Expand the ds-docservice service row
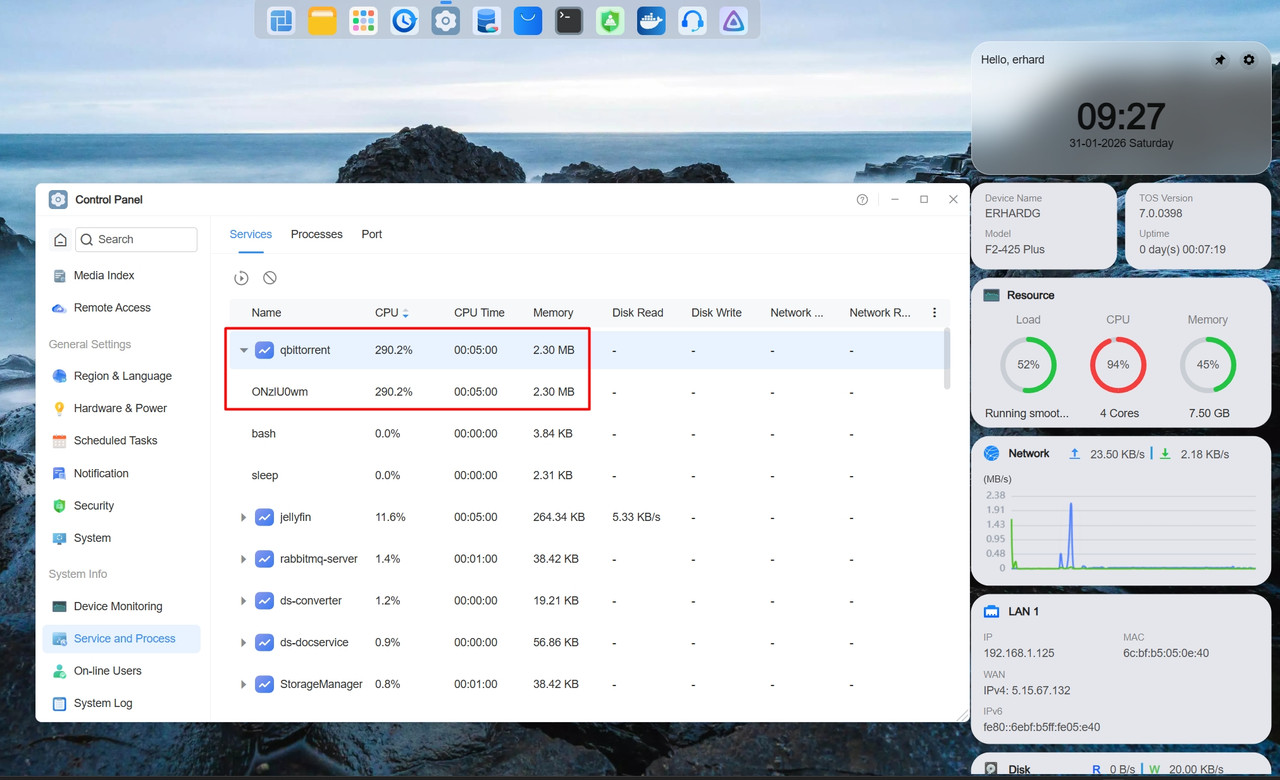This screenshot has height=780, width=1280. [243, 642]
